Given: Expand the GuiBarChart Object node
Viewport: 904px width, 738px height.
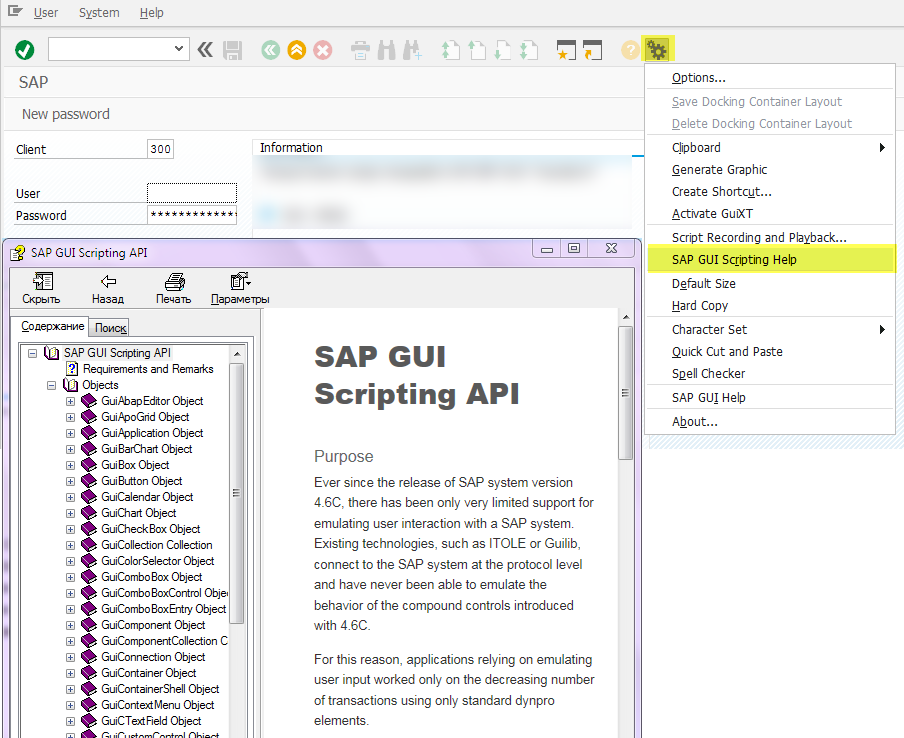Looking at the screenshot, I should 70,449.
